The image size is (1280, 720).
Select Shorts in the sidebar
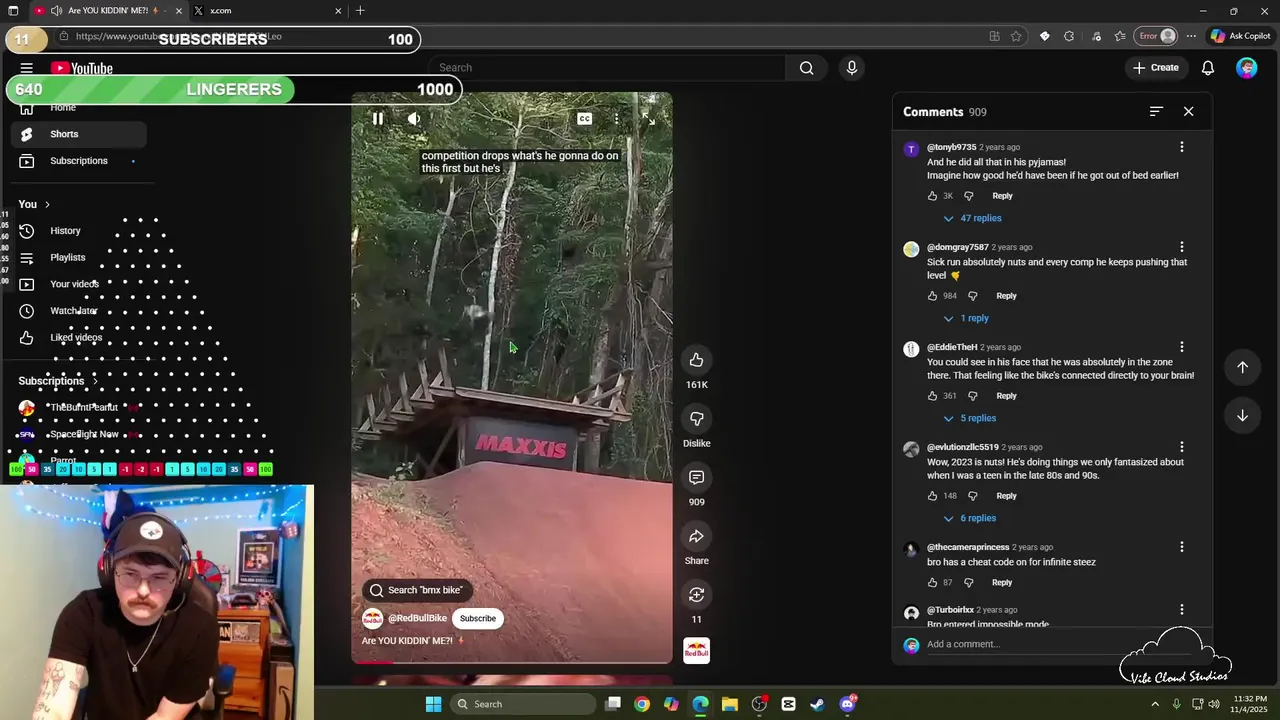point(78,134)
